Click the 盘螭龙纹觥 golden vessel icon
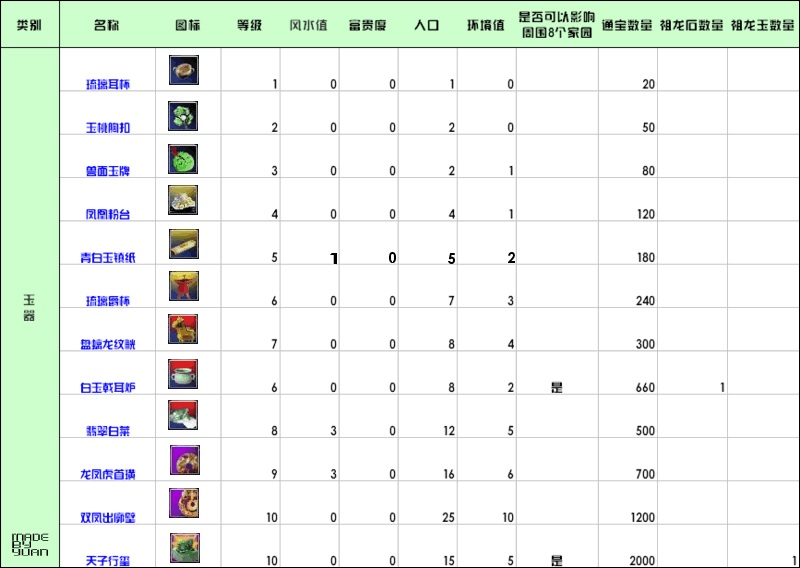This screenshot has height=568, width=800. [183, 329]
